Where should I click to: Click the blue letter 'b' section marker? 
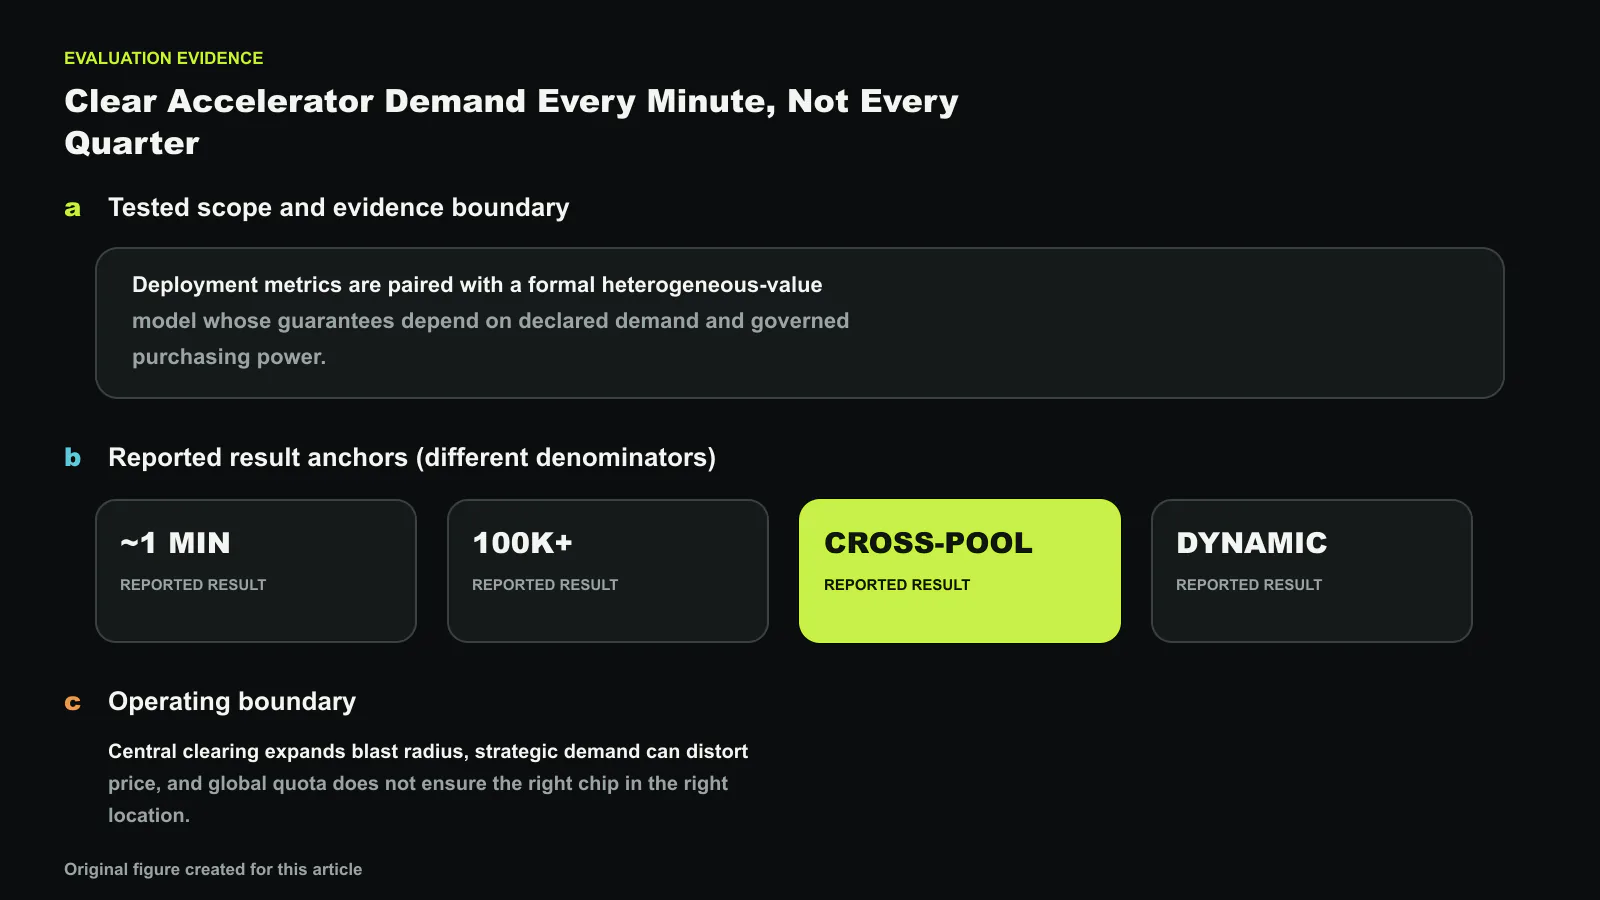tap(72, 457)
